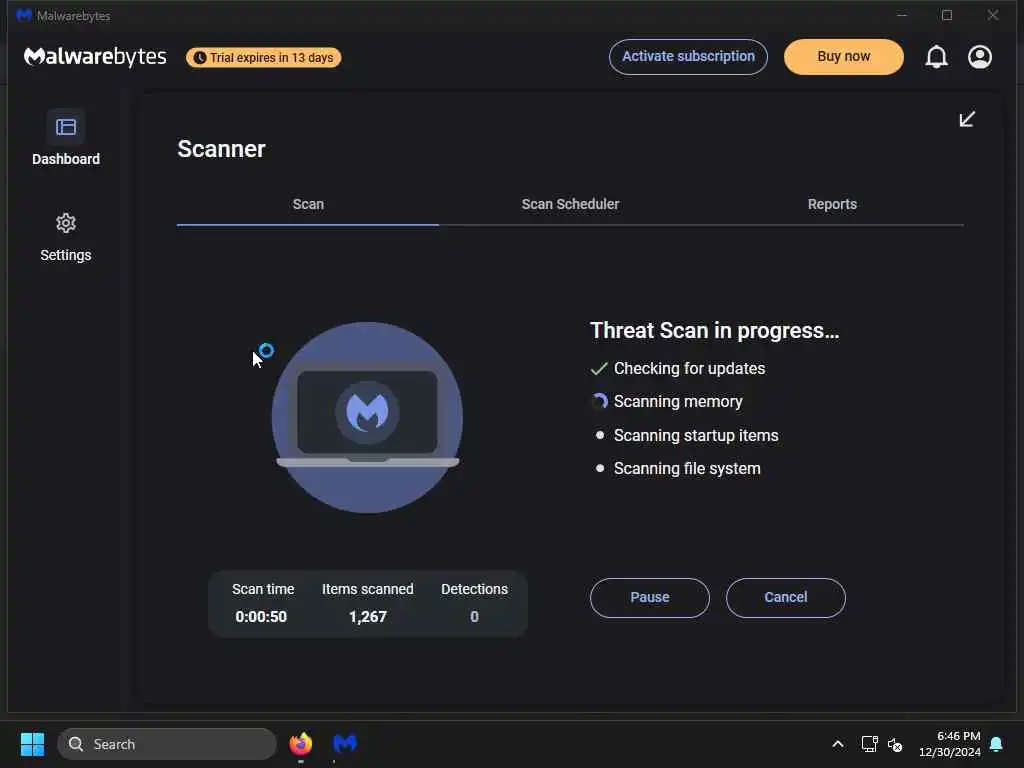Viewport: 1024px width, 768px height.
Task: Open Firefox from the taskbar
Action: pyautogui.click(x=300, y=744)
